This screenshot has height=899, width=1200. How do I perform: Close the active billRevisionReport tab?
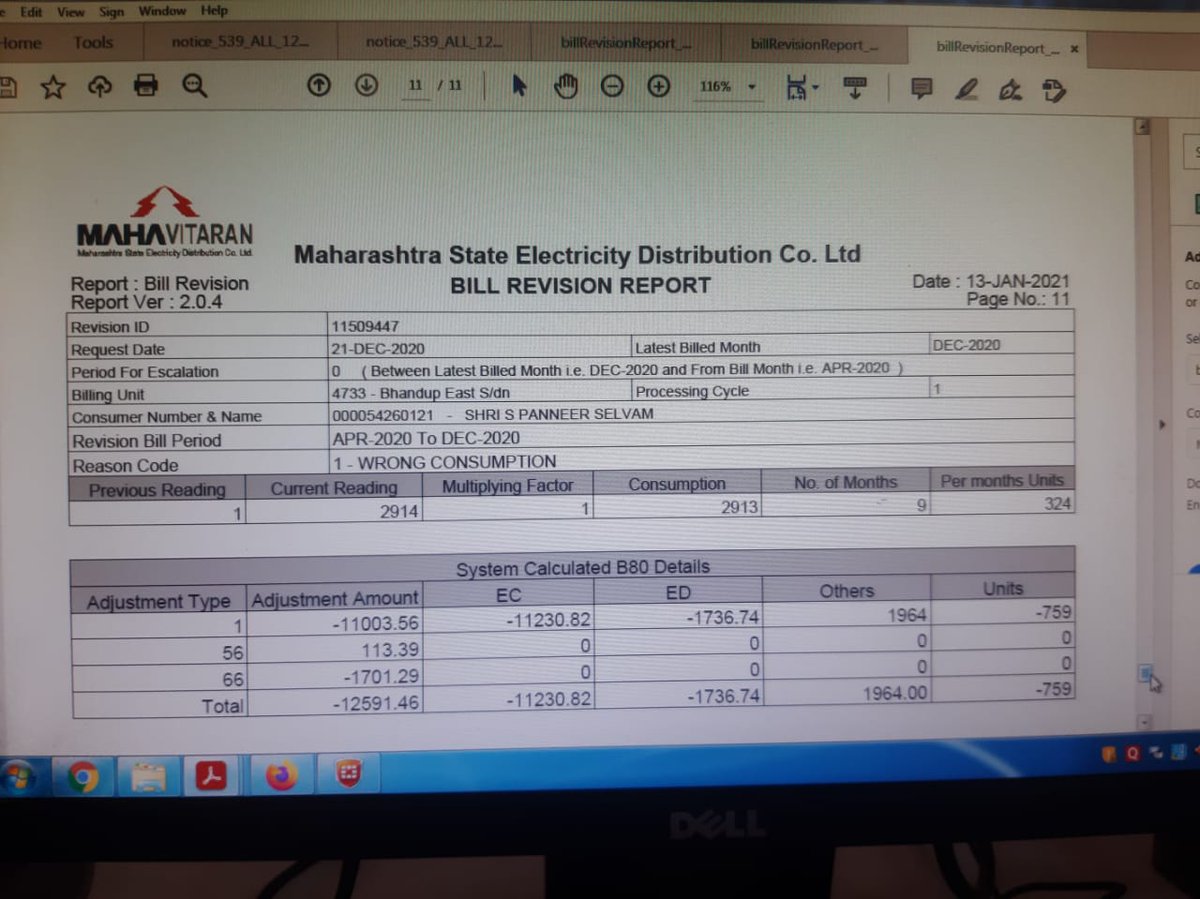pos(1074,48)
